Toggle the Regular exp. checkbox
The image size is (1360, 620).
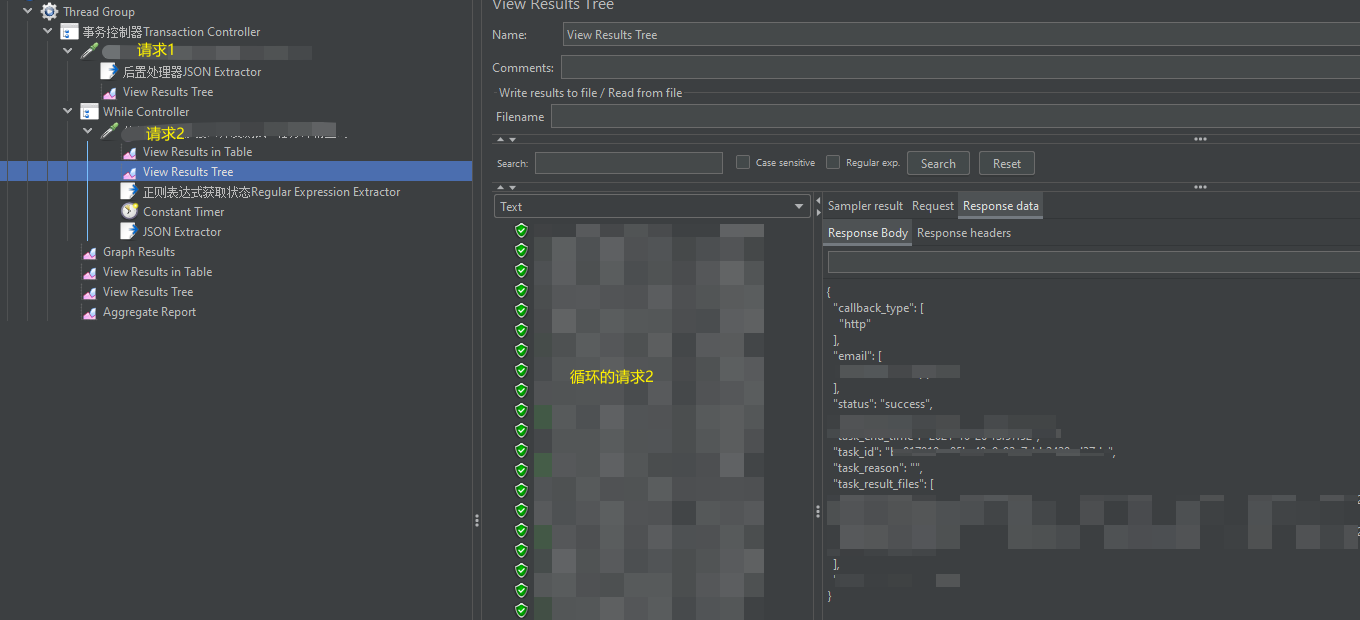(833, 162)
